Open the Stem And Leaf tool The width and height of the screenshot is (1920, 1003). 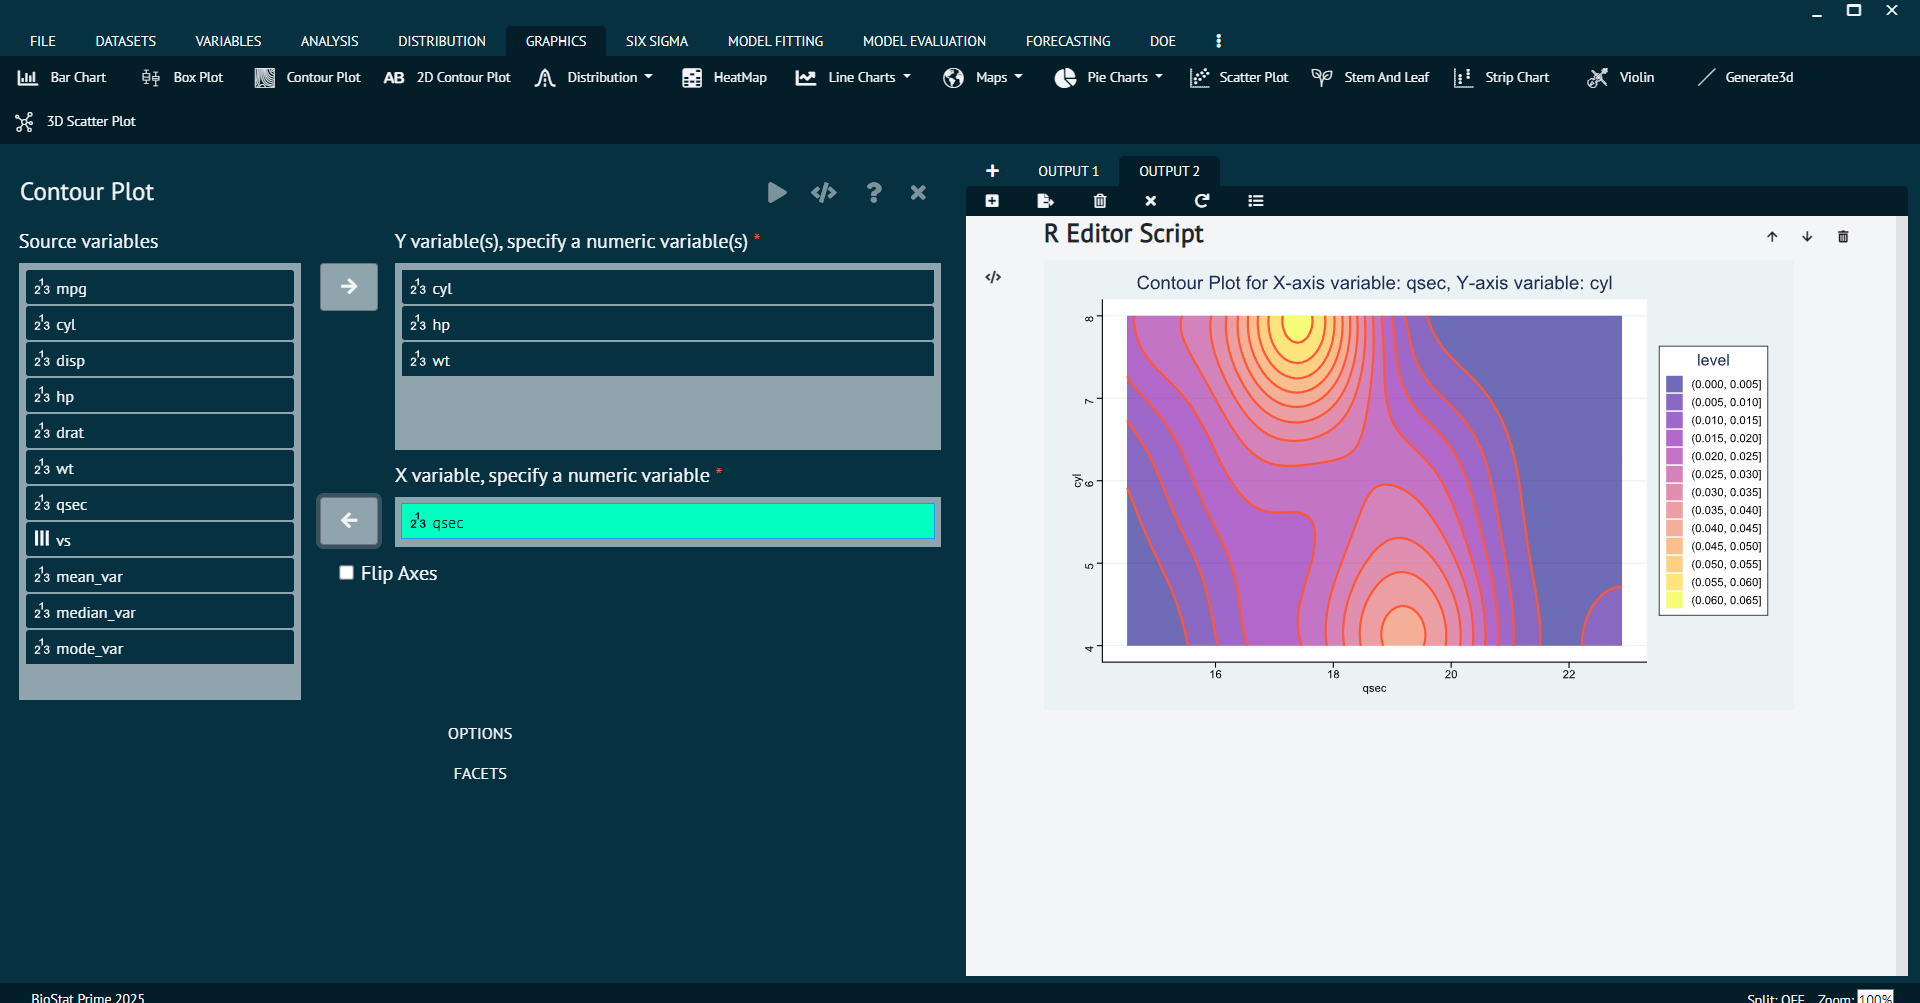1370,77
